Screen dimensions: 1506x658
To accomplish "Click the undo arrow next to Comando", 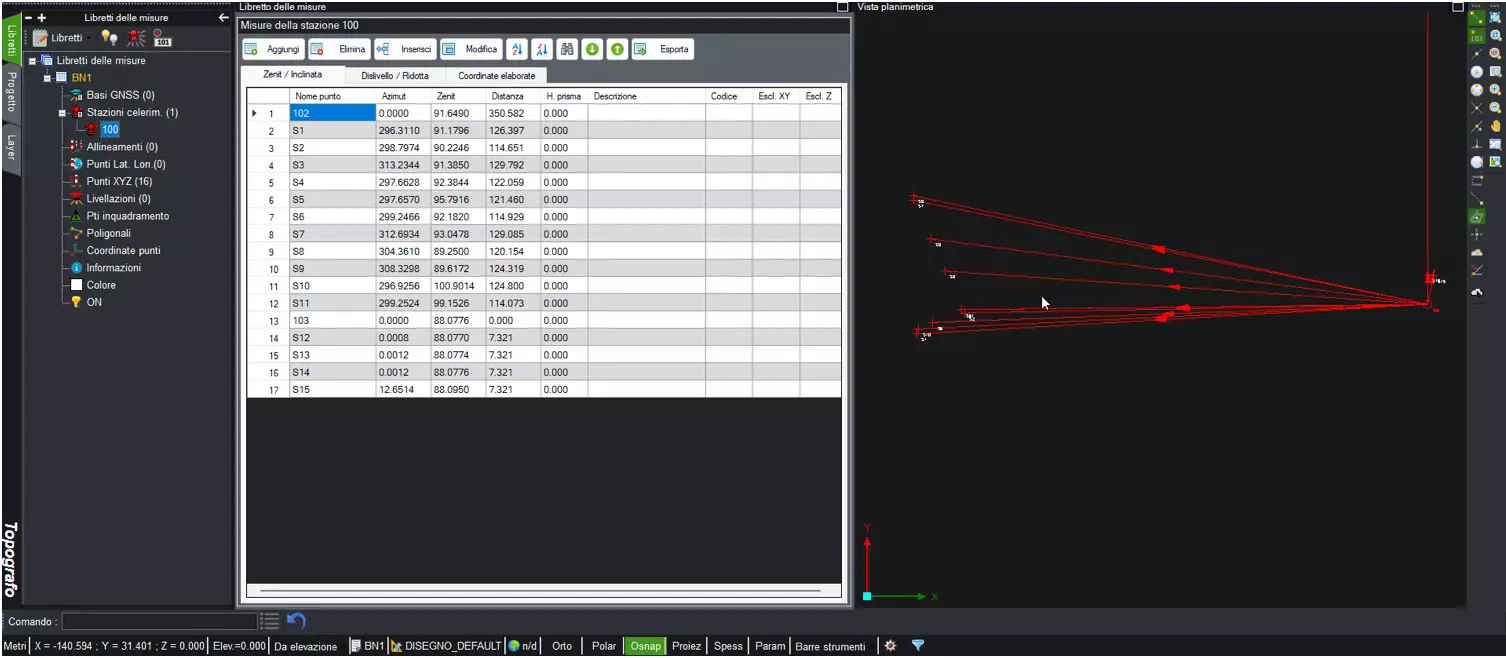I will point(296,621).
